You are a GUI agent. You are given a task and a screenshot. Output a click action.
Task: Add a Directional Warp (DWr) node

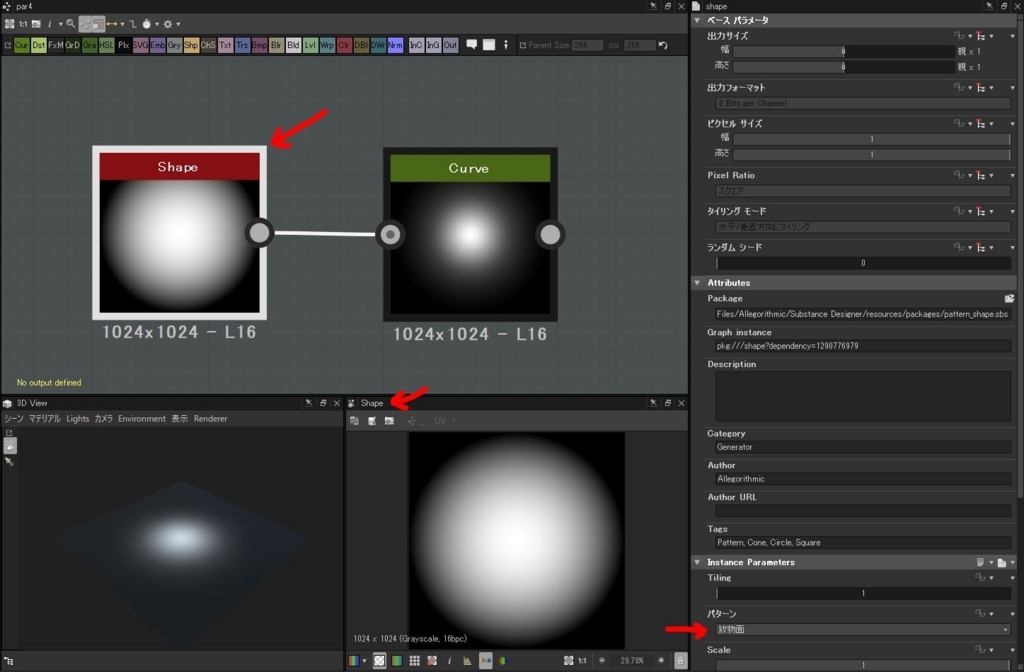point(378,45)
